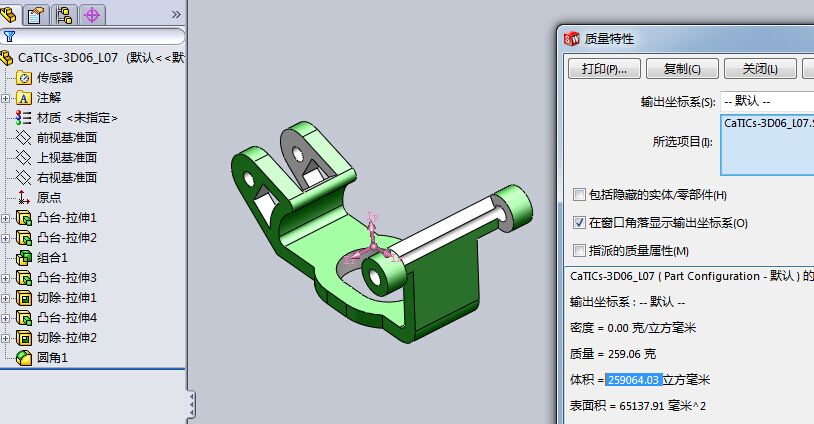The height and width of the screenshot is (424, 814).
Task: Click the filter funnel icon
Action: pyautogui.click(x=9, y=36)
